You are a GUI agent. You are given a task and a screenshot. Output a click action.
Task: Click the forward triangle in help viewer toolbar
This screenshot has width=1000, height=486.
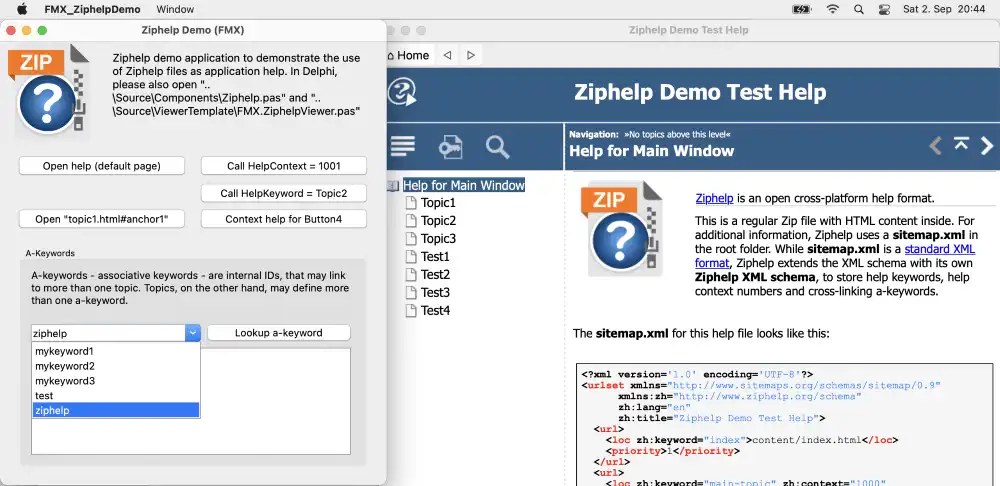(x=471, y=55)
